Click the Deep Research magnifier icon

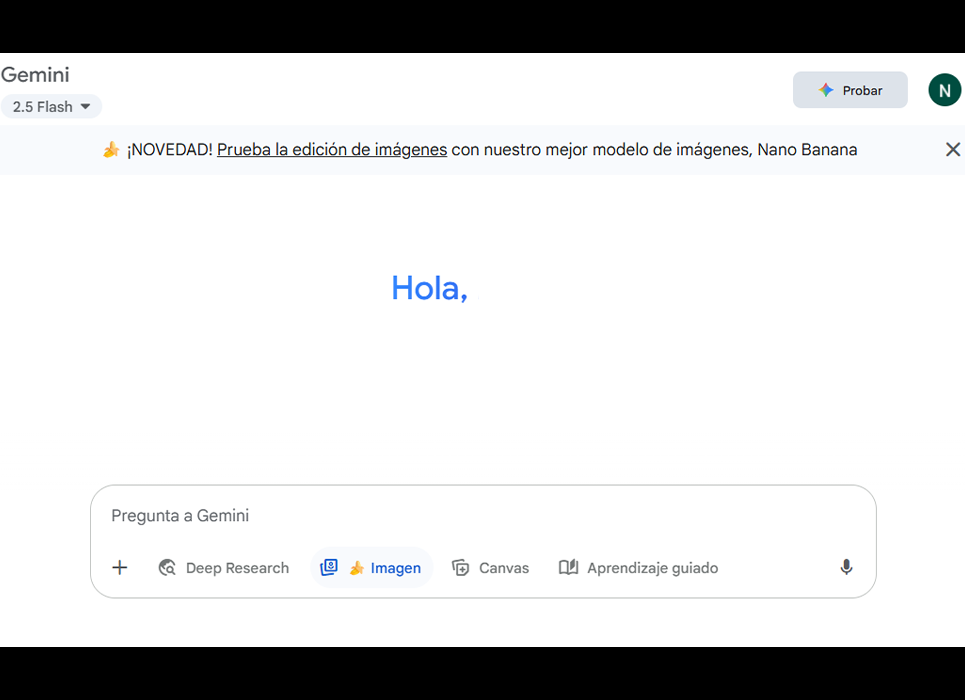point(167,567)
